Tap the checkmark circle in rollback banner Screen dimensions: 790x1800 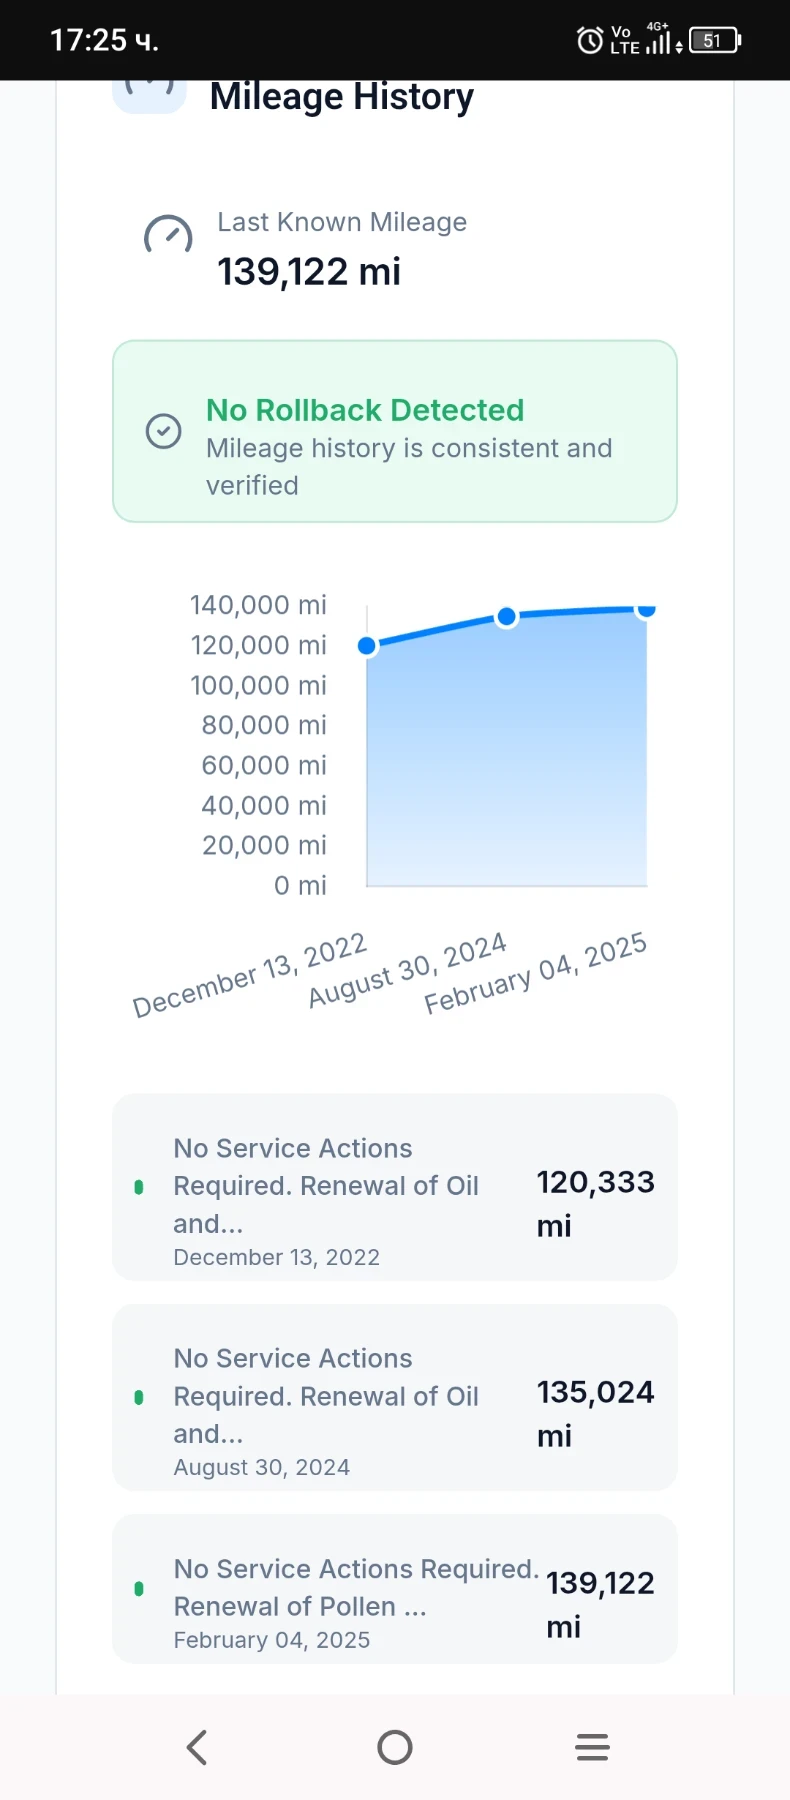pyautogui.click(x=164, y=431)
